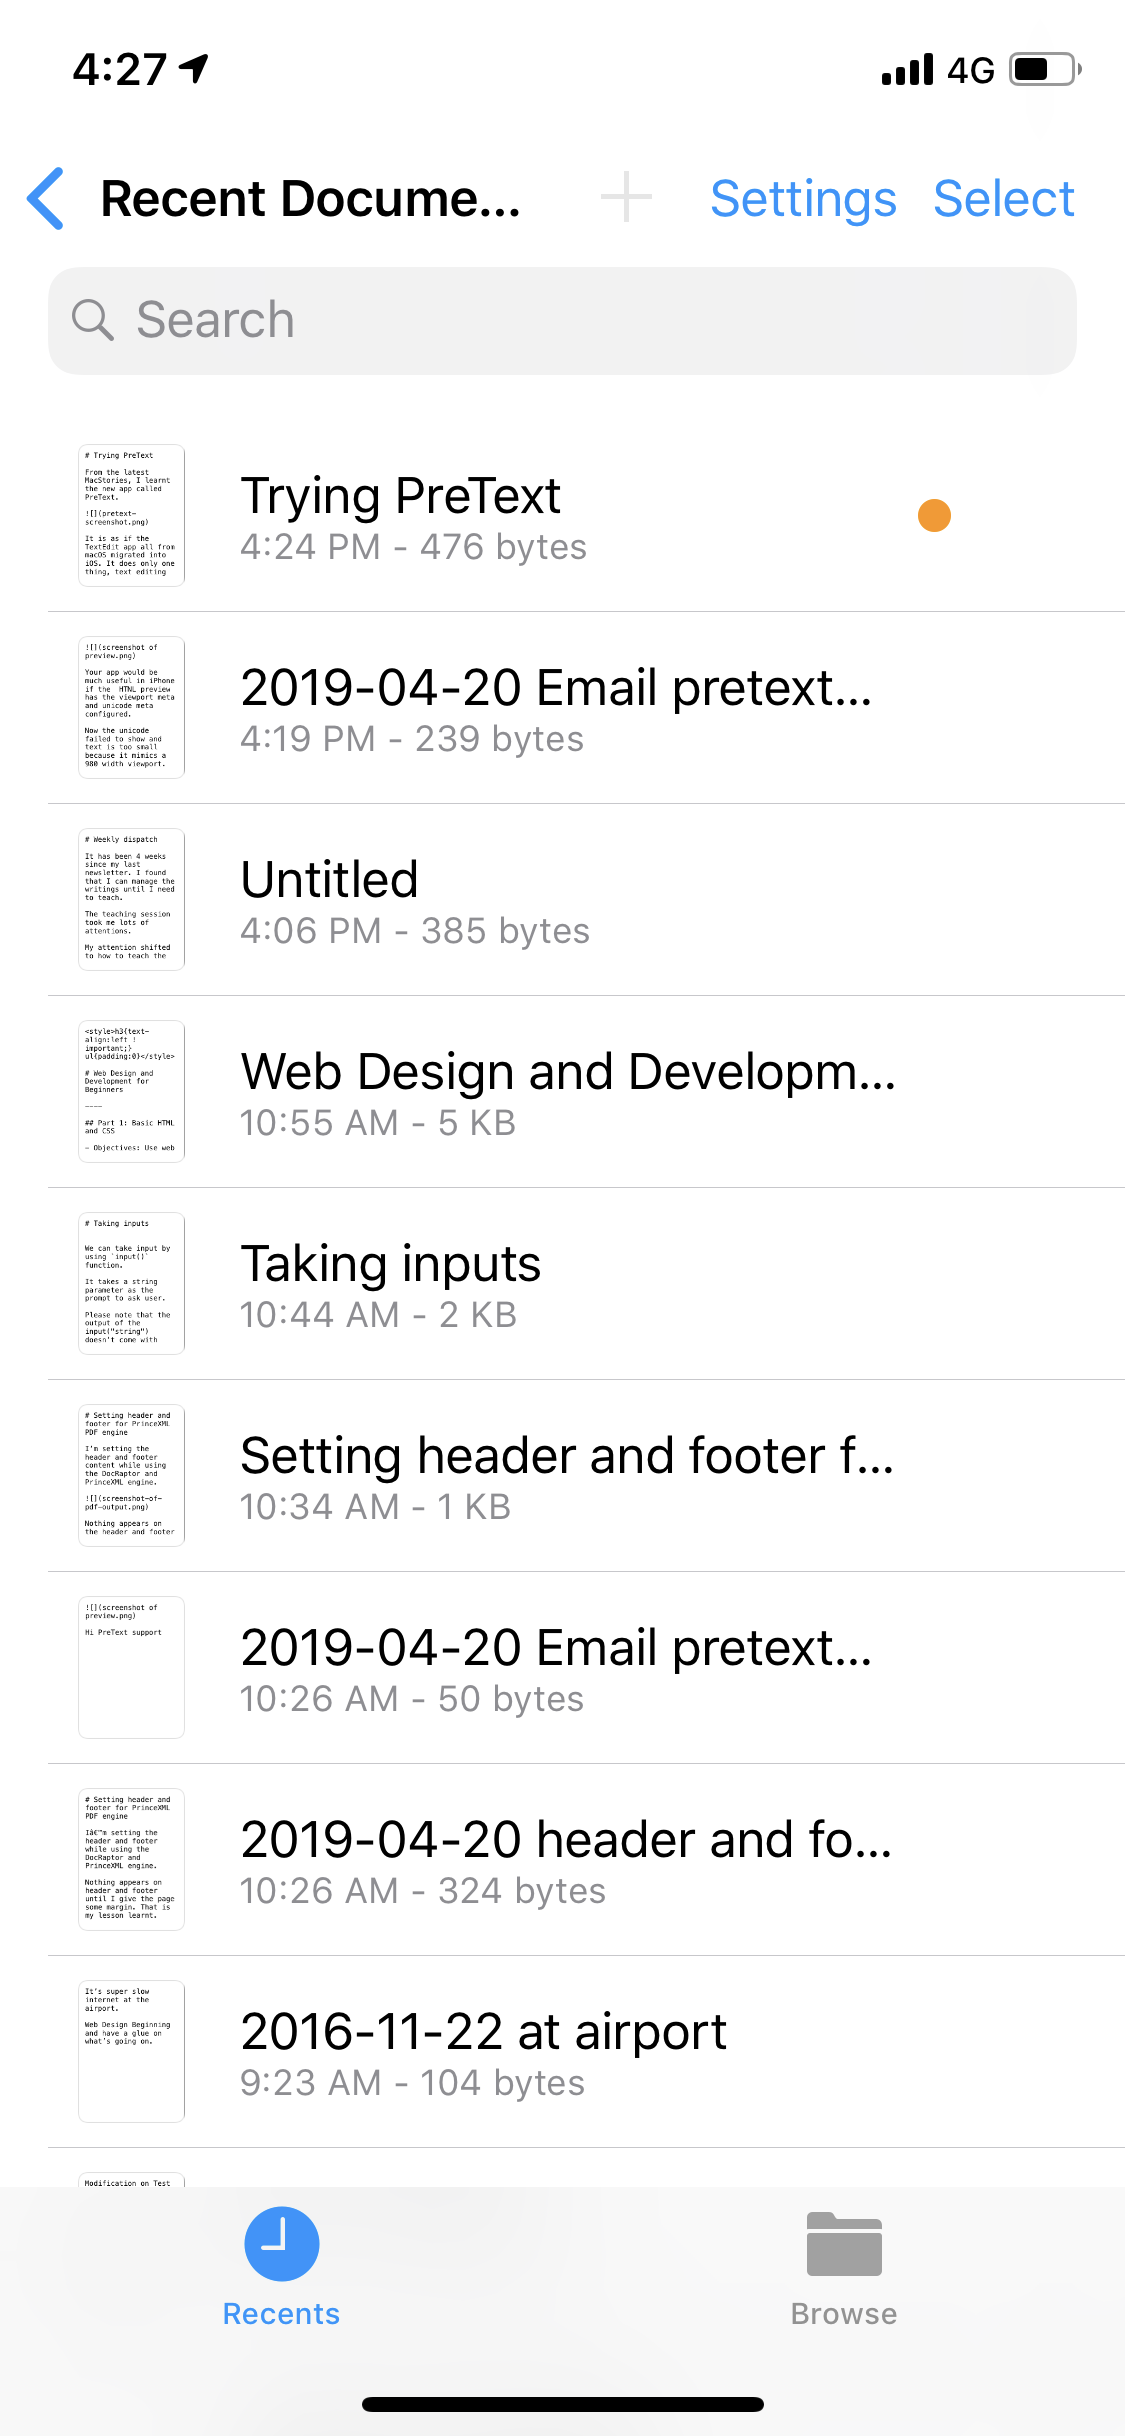
Task: Tap the Browse folder icon
Action: coord(844,2244)
